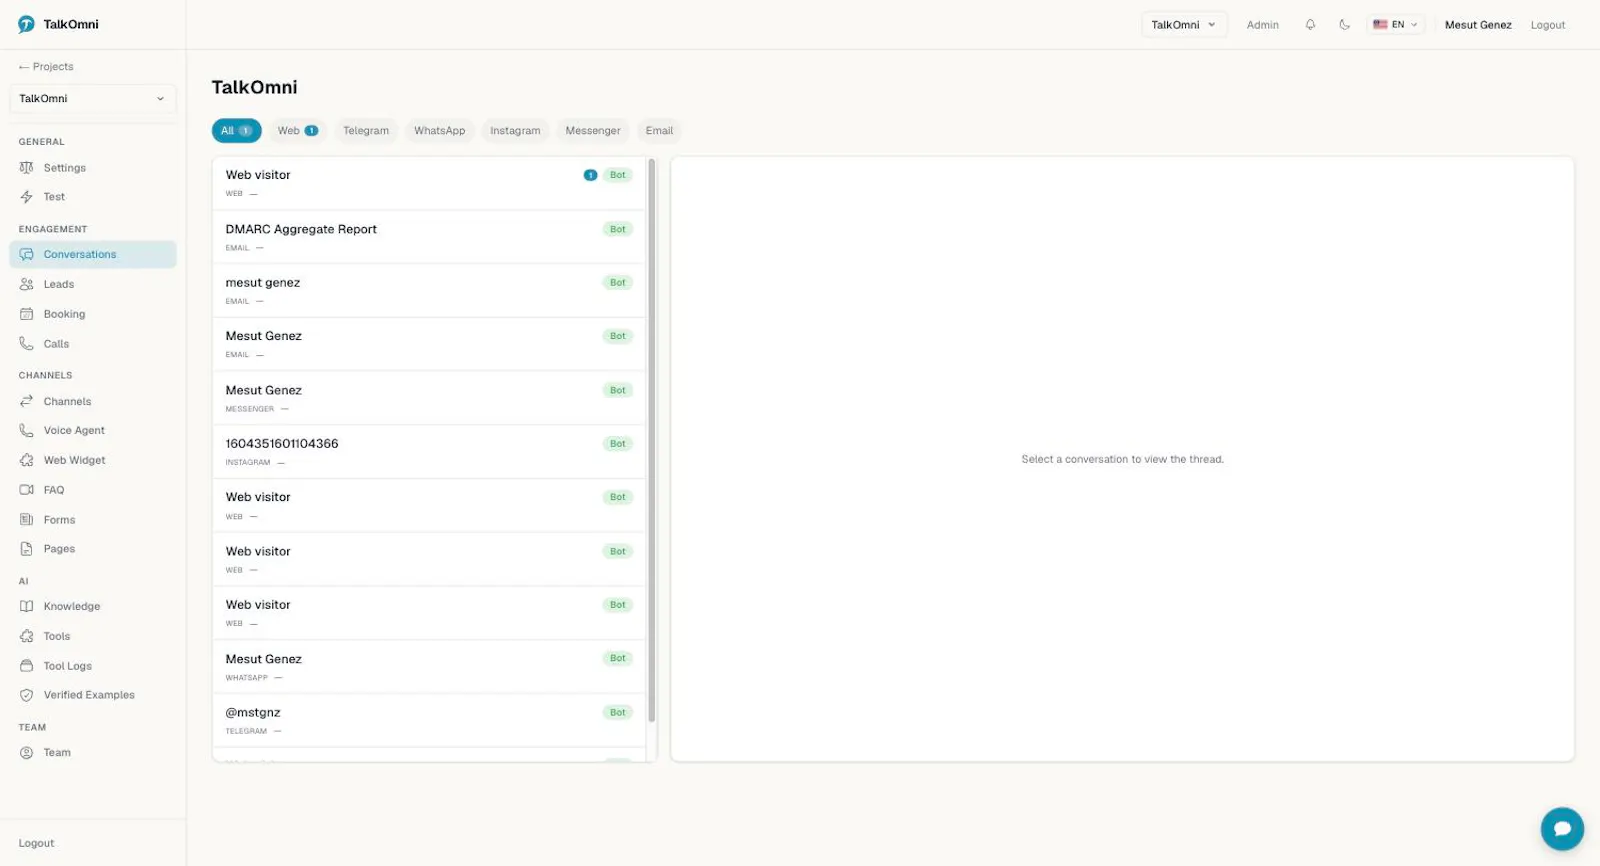This screenshot has height=866, width=1600.
Task: Open the Knowledge sidebar label
Action: click(72, 606)
